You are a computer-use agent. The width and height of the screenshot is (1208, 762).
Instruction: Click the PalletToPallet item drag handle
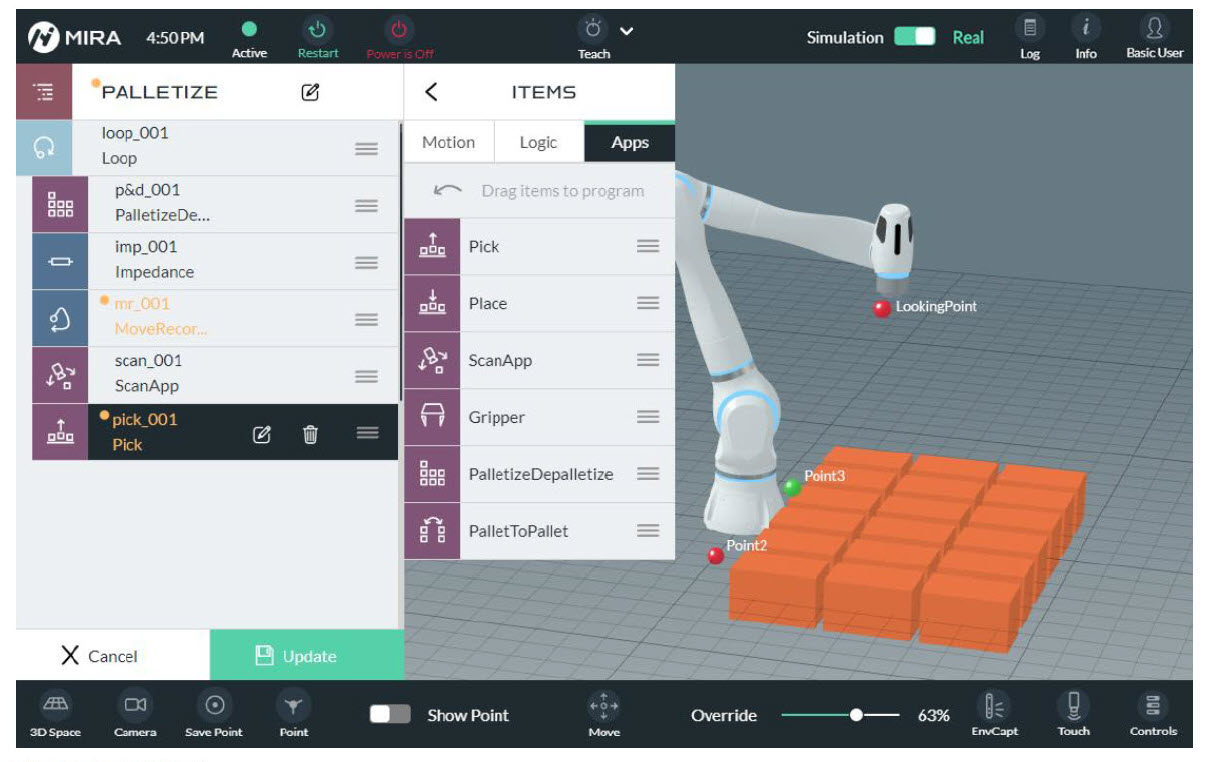coord(648,531)
